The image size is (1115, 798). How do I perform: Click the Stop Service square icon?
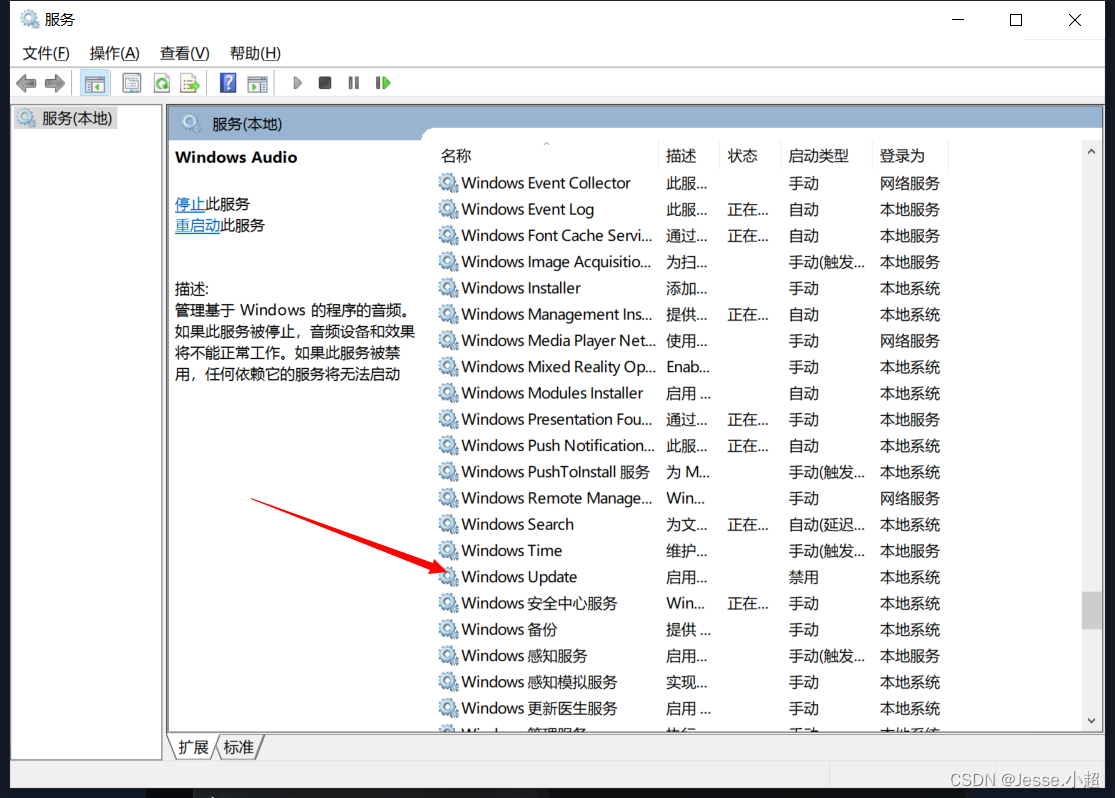click(325, 83)
